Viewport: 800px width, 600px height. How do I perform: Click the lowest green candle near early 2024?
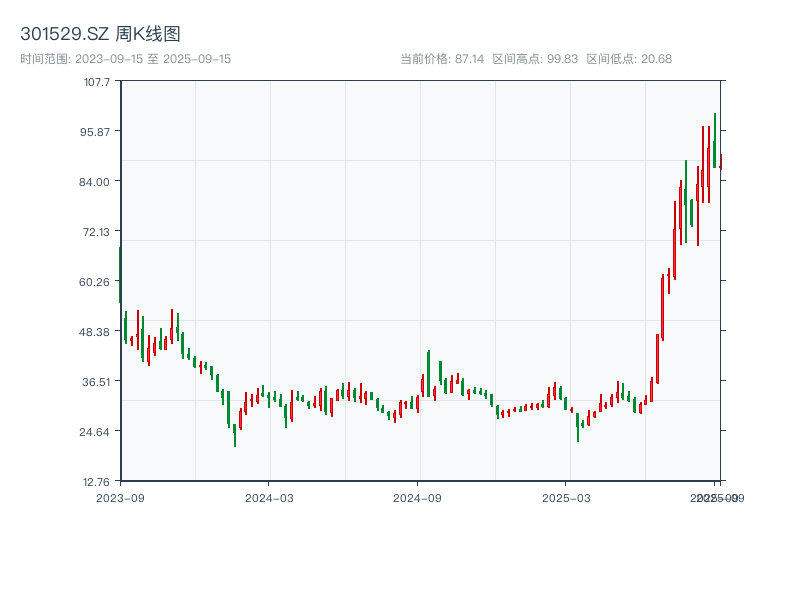click(235, 434)
